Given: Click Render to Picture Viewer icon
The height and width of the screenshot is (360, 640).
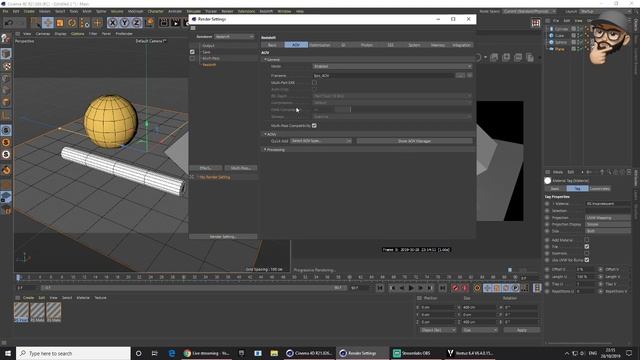Looking at the screenshot, I should pyautogui.click(x=176, y=23).
